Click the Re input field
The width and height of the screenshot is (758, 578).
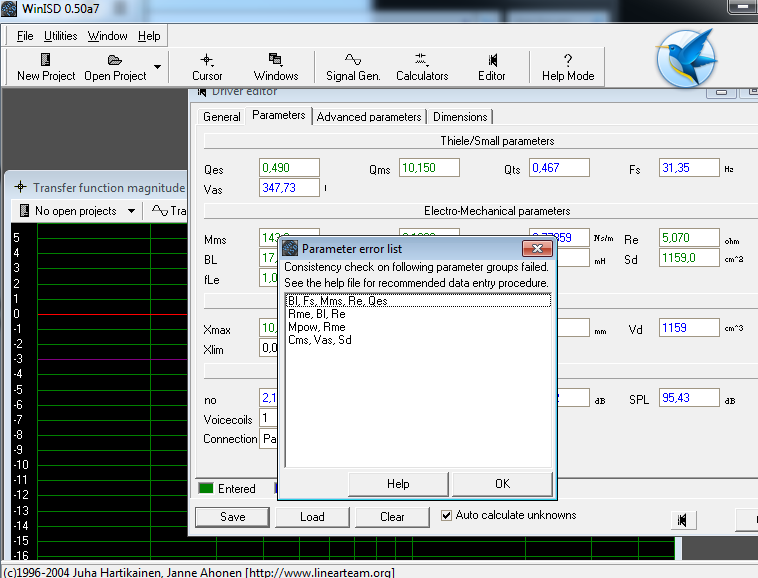pos(689,238)
